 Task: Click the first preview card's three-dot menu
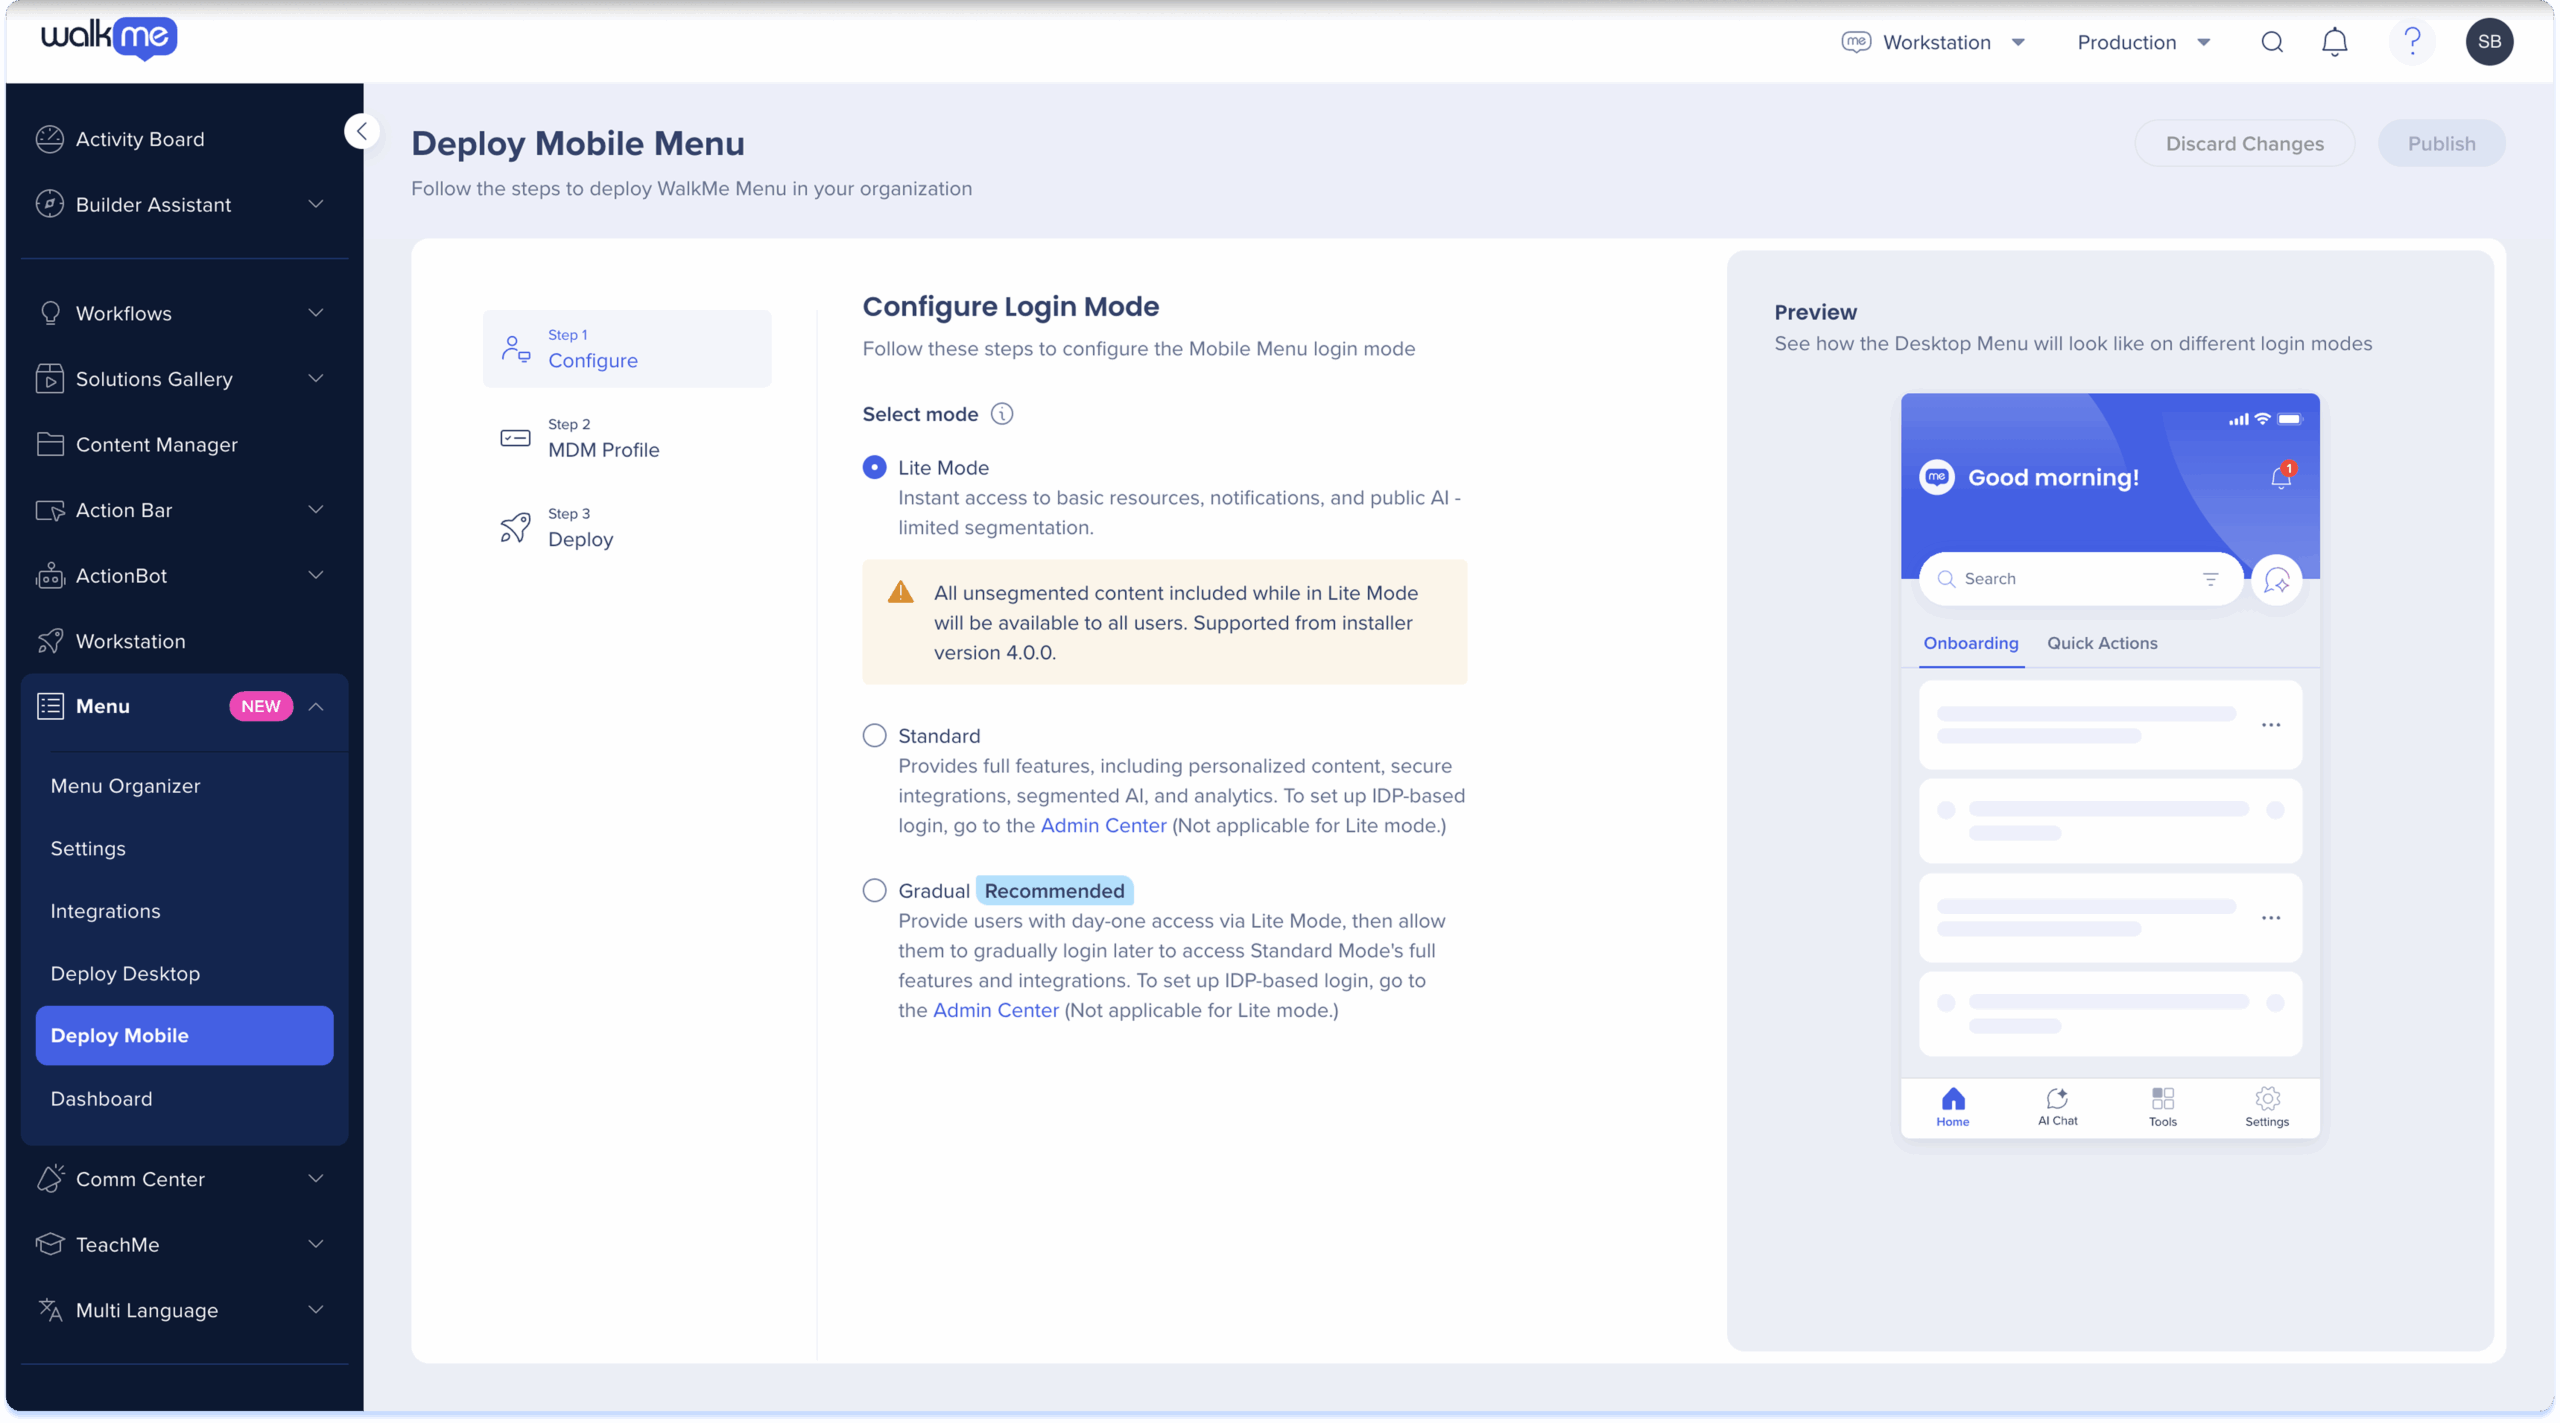pos(2270,725)
